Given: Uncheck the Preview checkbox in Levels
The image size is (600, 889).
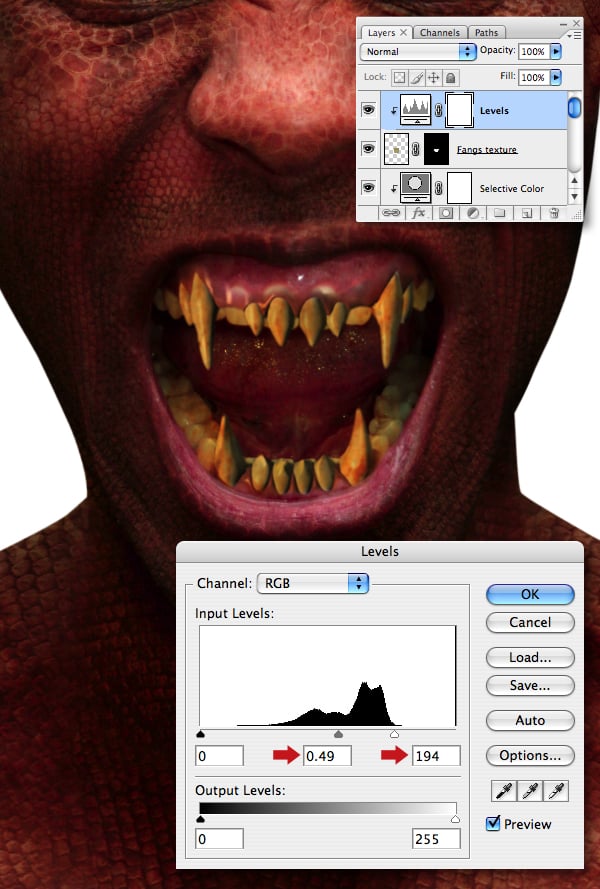Looking at the screenshot, I should click(493, 823).
